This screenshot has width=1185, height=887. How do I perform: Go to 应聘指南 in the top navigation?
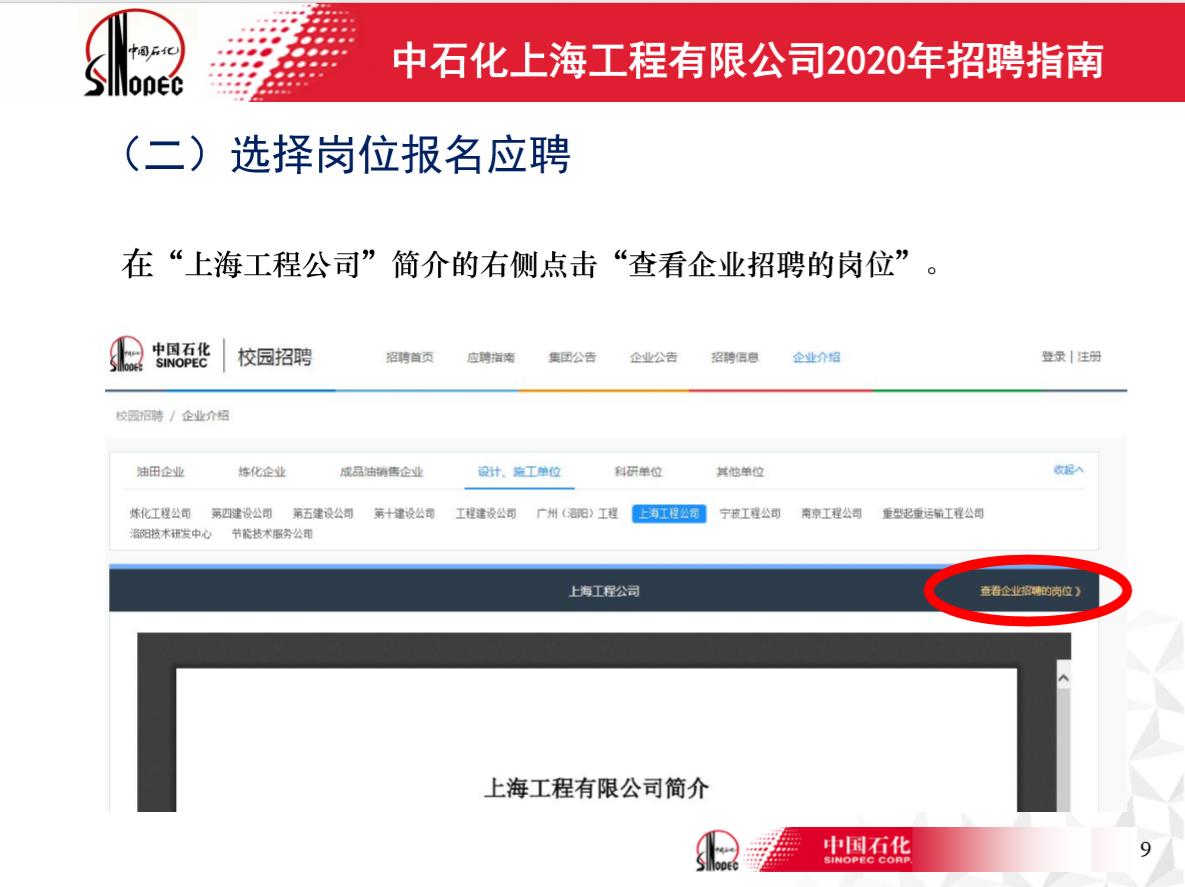pyautogui.click(x=490, y=357)
